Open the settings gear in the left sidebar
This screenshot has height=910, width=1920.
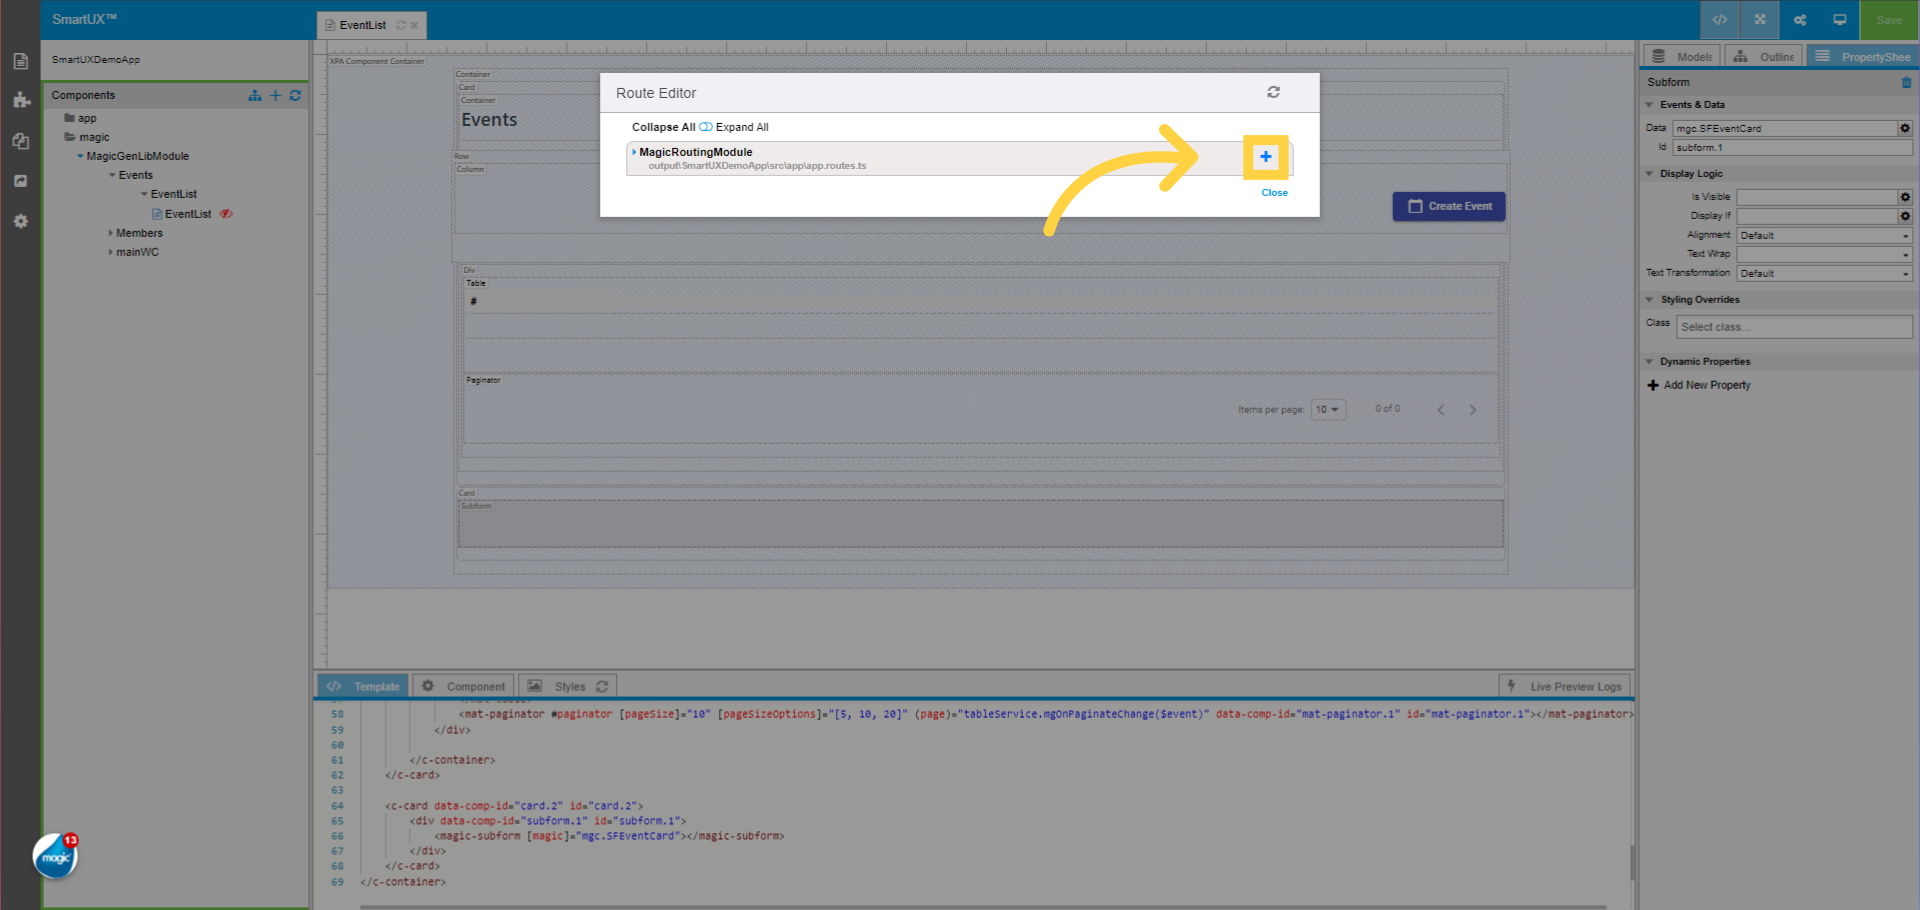point(20,221)
